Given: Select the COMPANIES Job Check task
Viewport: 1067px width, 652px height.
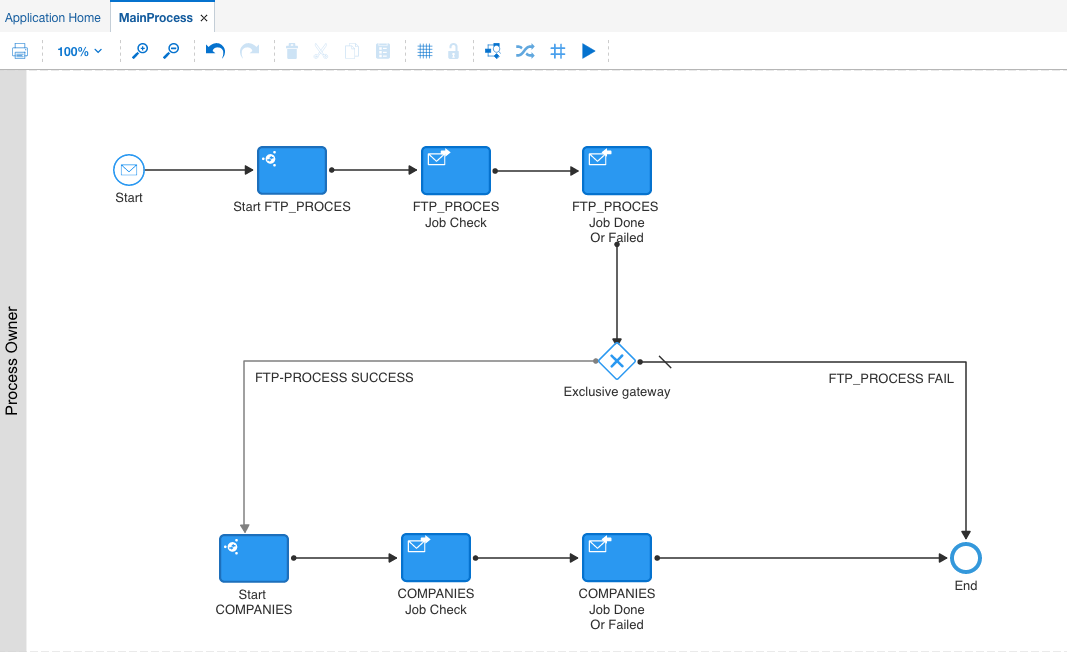Looking at the screenshot, I should click(436, 558).
